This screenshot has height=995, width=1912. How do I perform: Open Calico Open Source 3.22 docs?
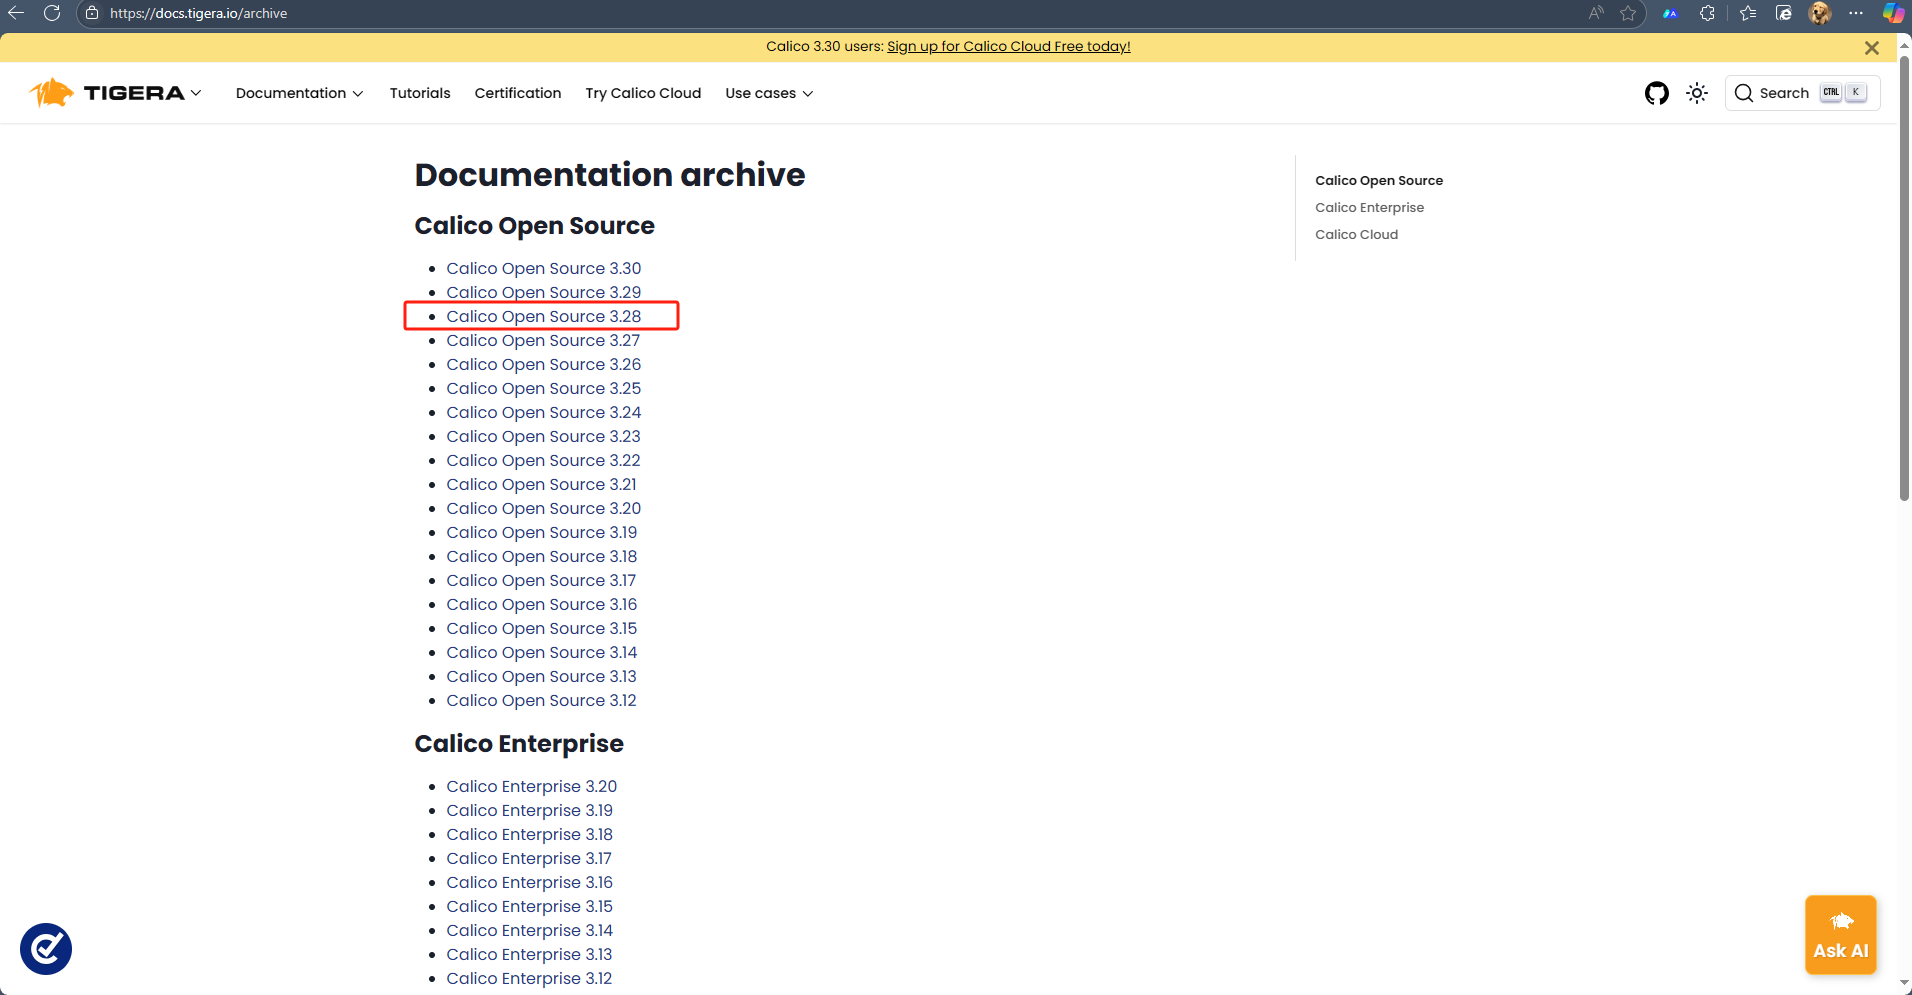click(x=543, y=460)
